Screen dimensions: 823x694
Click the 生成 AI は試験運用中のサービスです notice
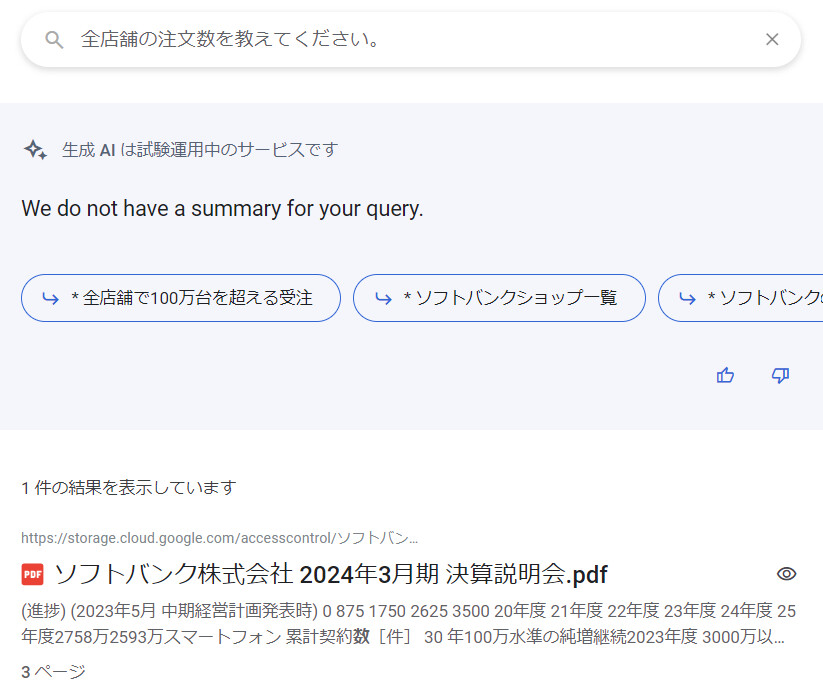coord(200,150)
